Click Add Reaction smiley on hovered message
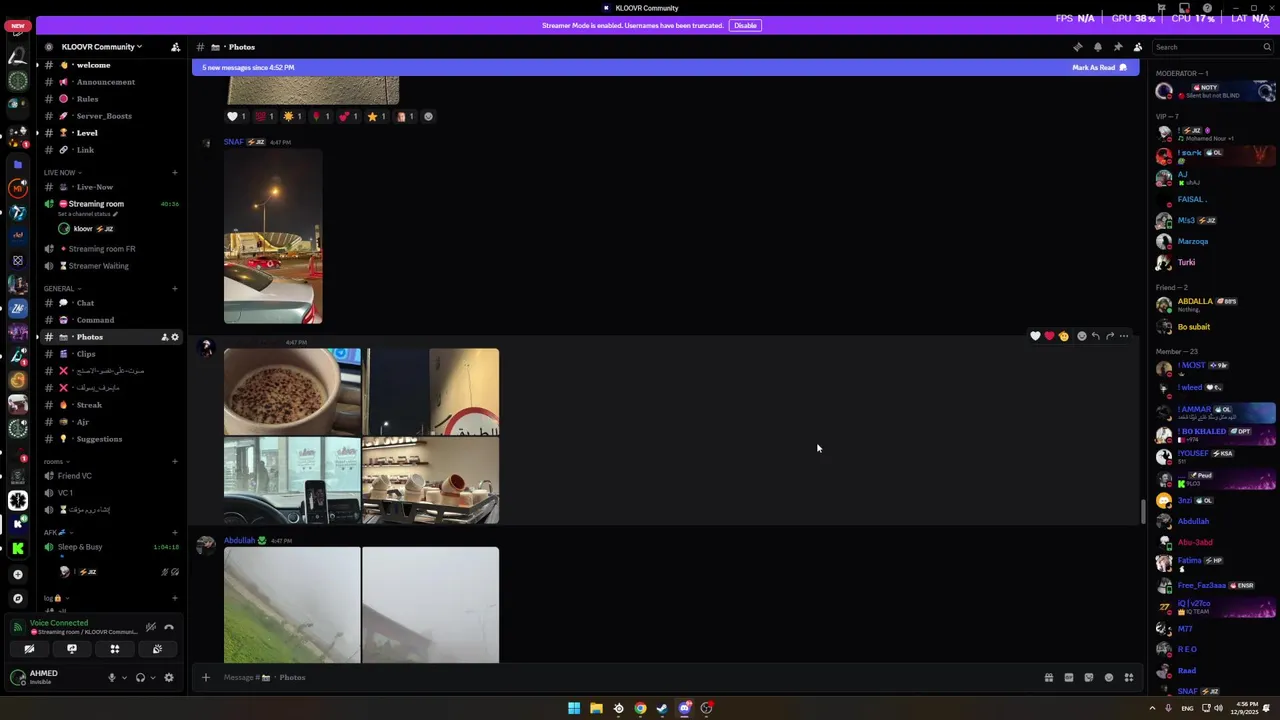Screen dimensions: 1280x720 (x=1082, y=336)
